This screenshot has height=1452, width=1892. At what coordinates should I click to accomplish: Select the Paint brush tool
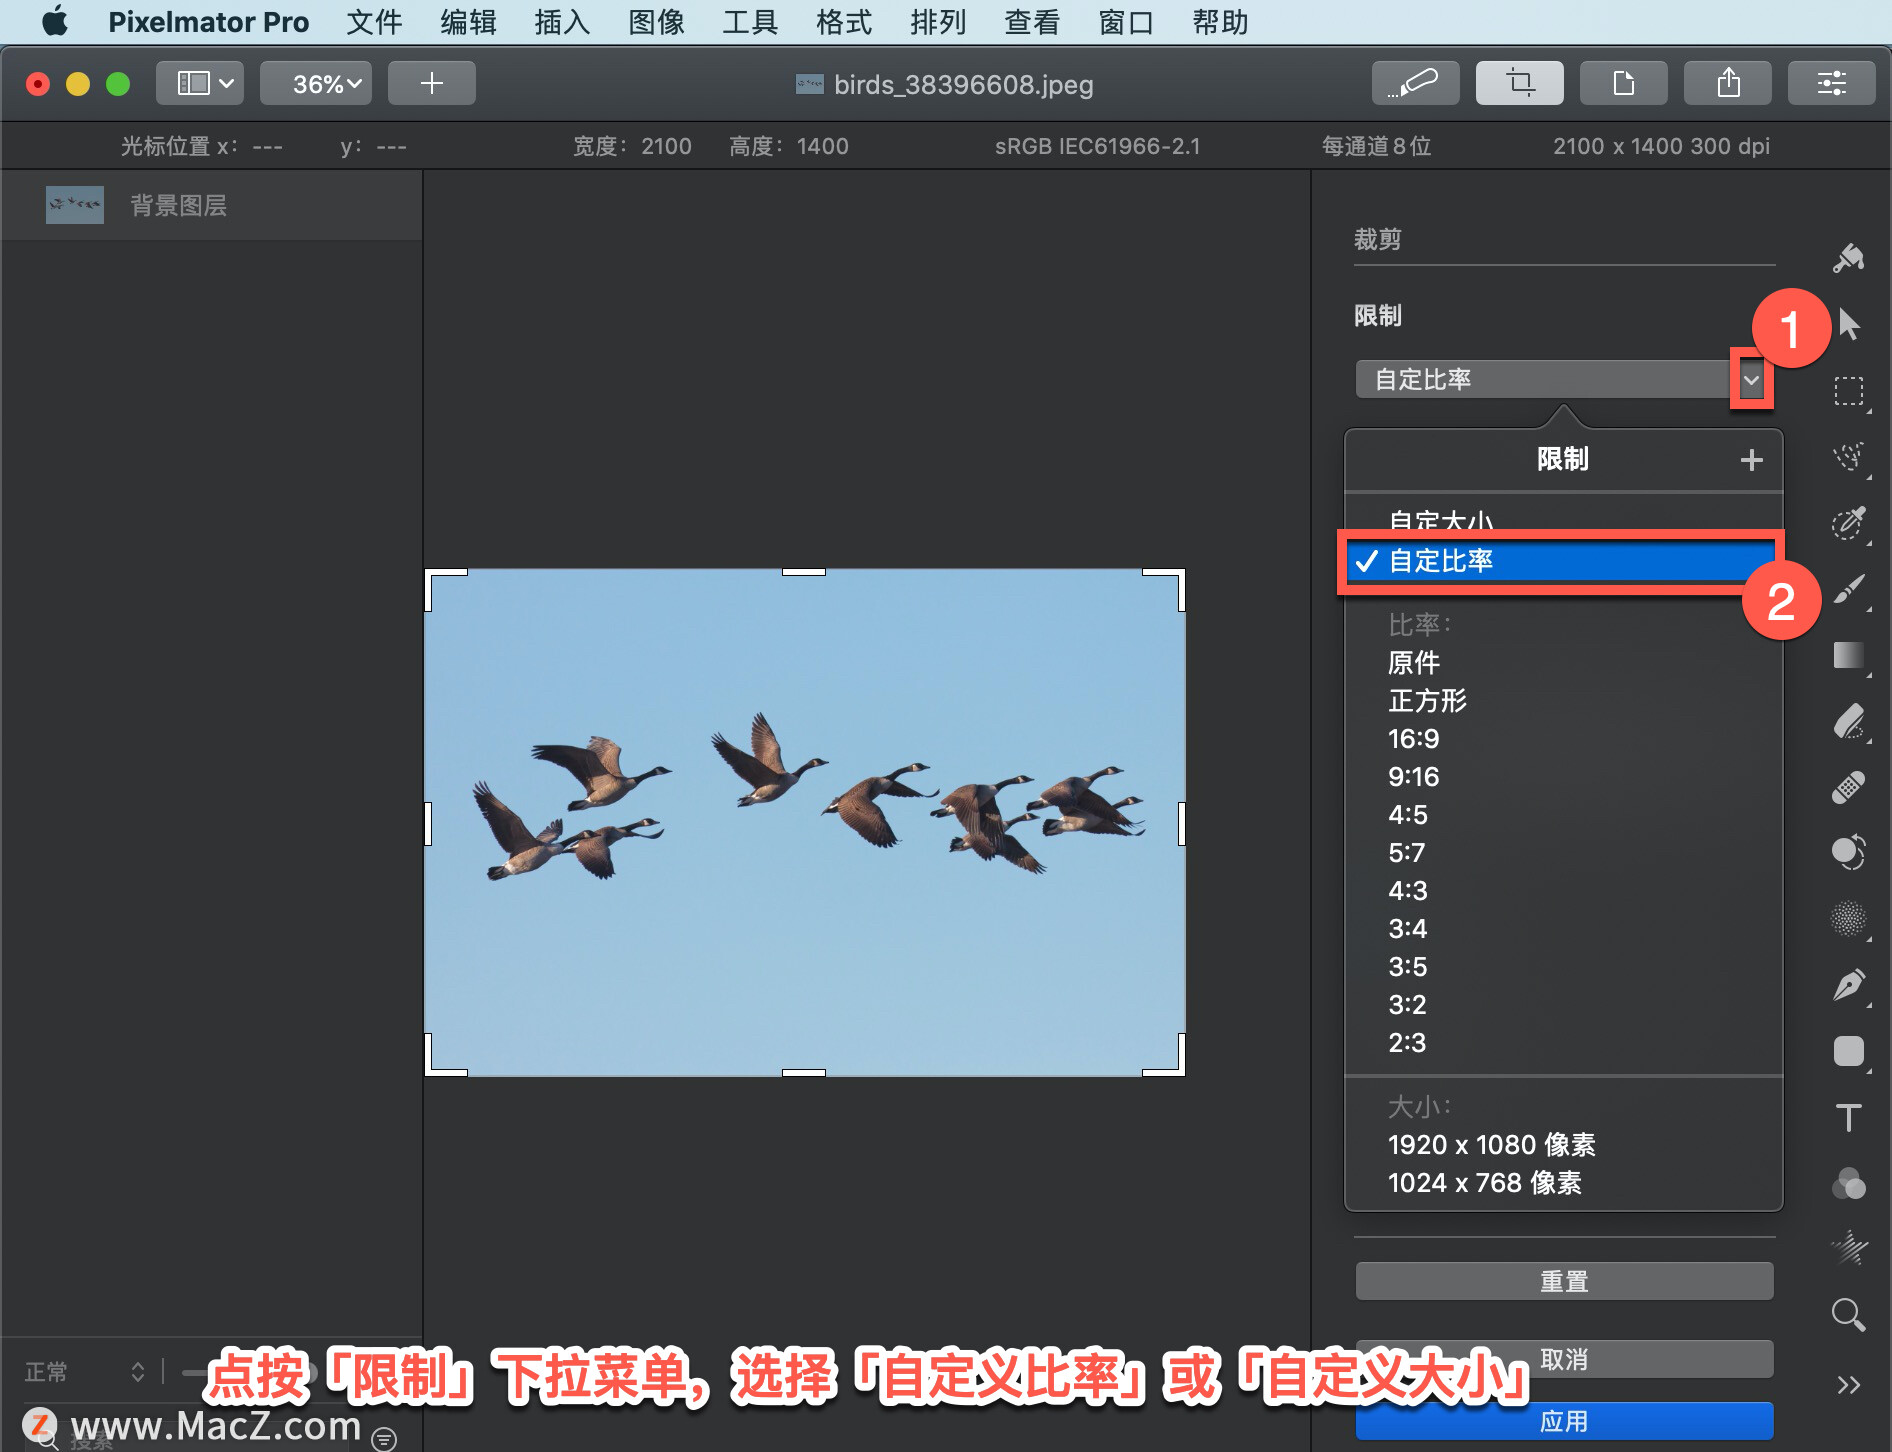click(x=1849, y=589)
